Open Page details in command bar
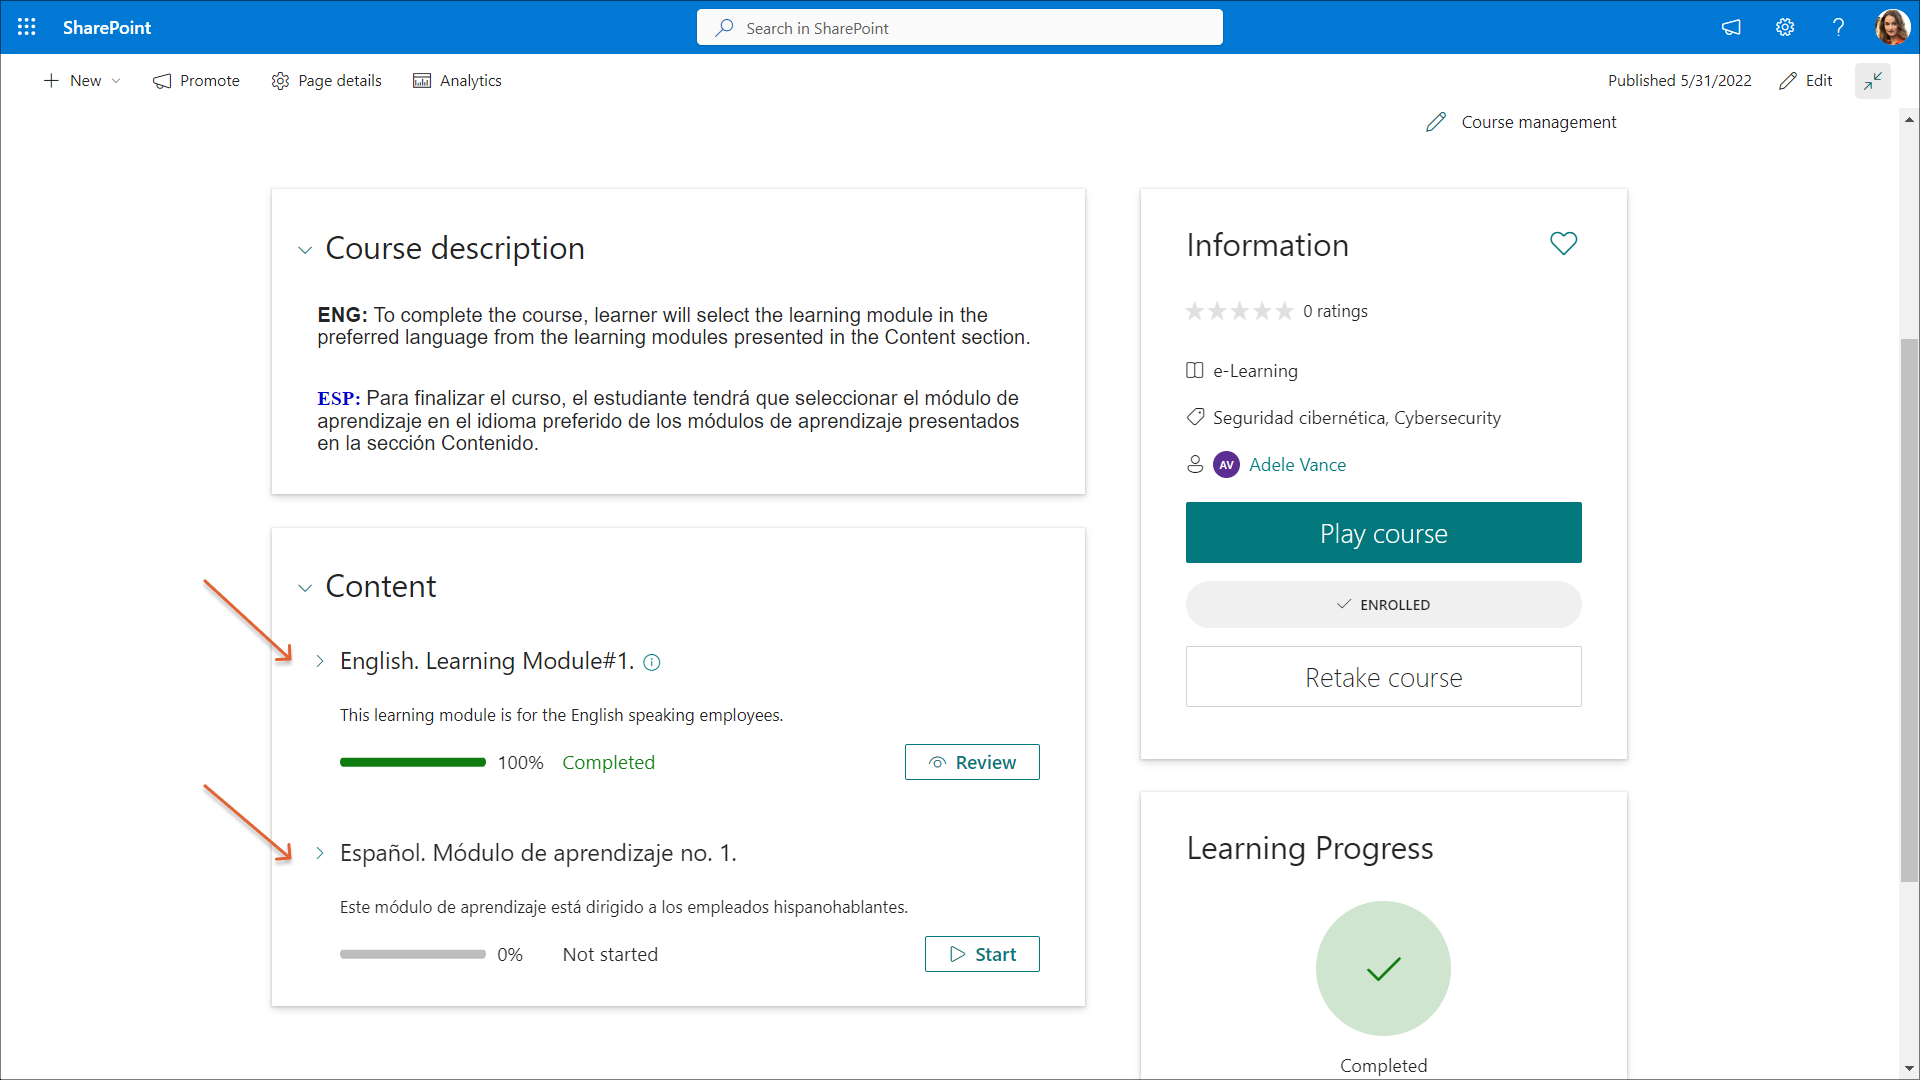 327,81
